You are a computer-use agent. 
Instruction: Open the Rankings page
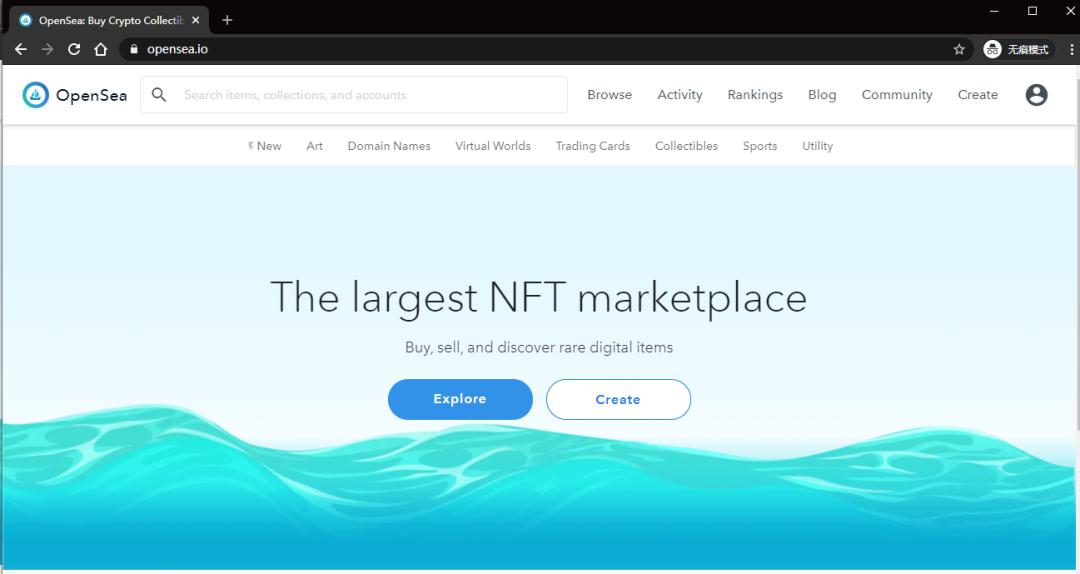(755, 94)
